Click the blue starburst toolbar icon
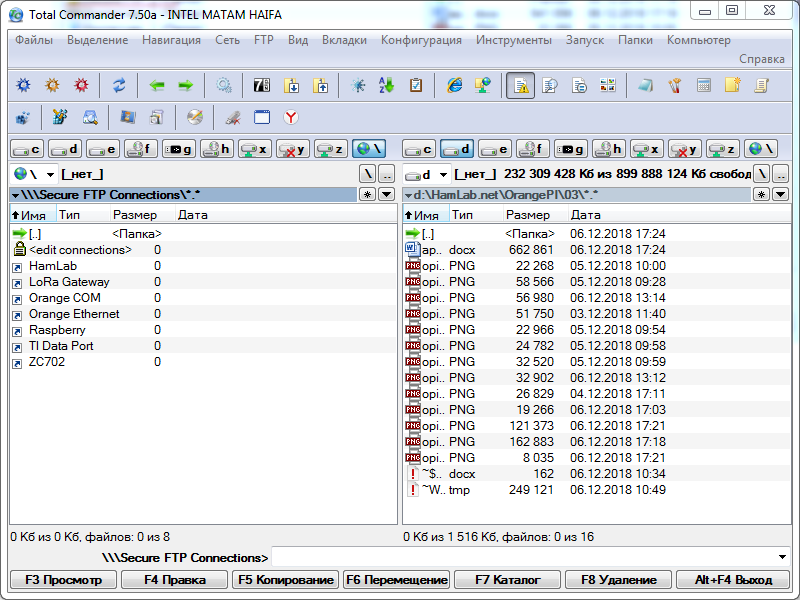 click(x=358, y=85)
